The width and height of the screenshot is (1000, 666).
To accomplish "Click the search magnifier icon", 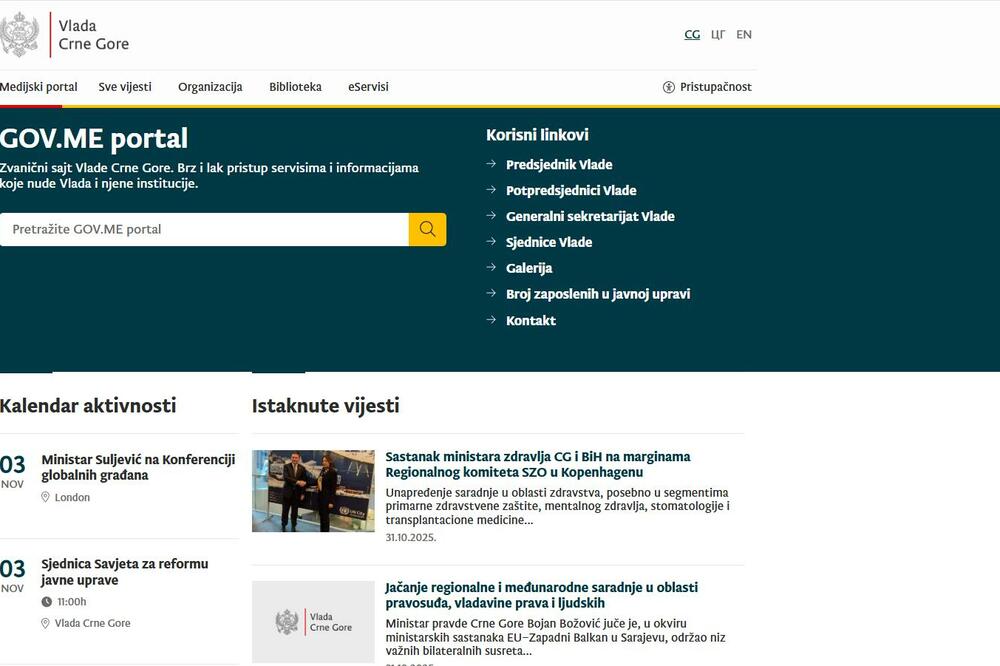I will coord(427,228).
